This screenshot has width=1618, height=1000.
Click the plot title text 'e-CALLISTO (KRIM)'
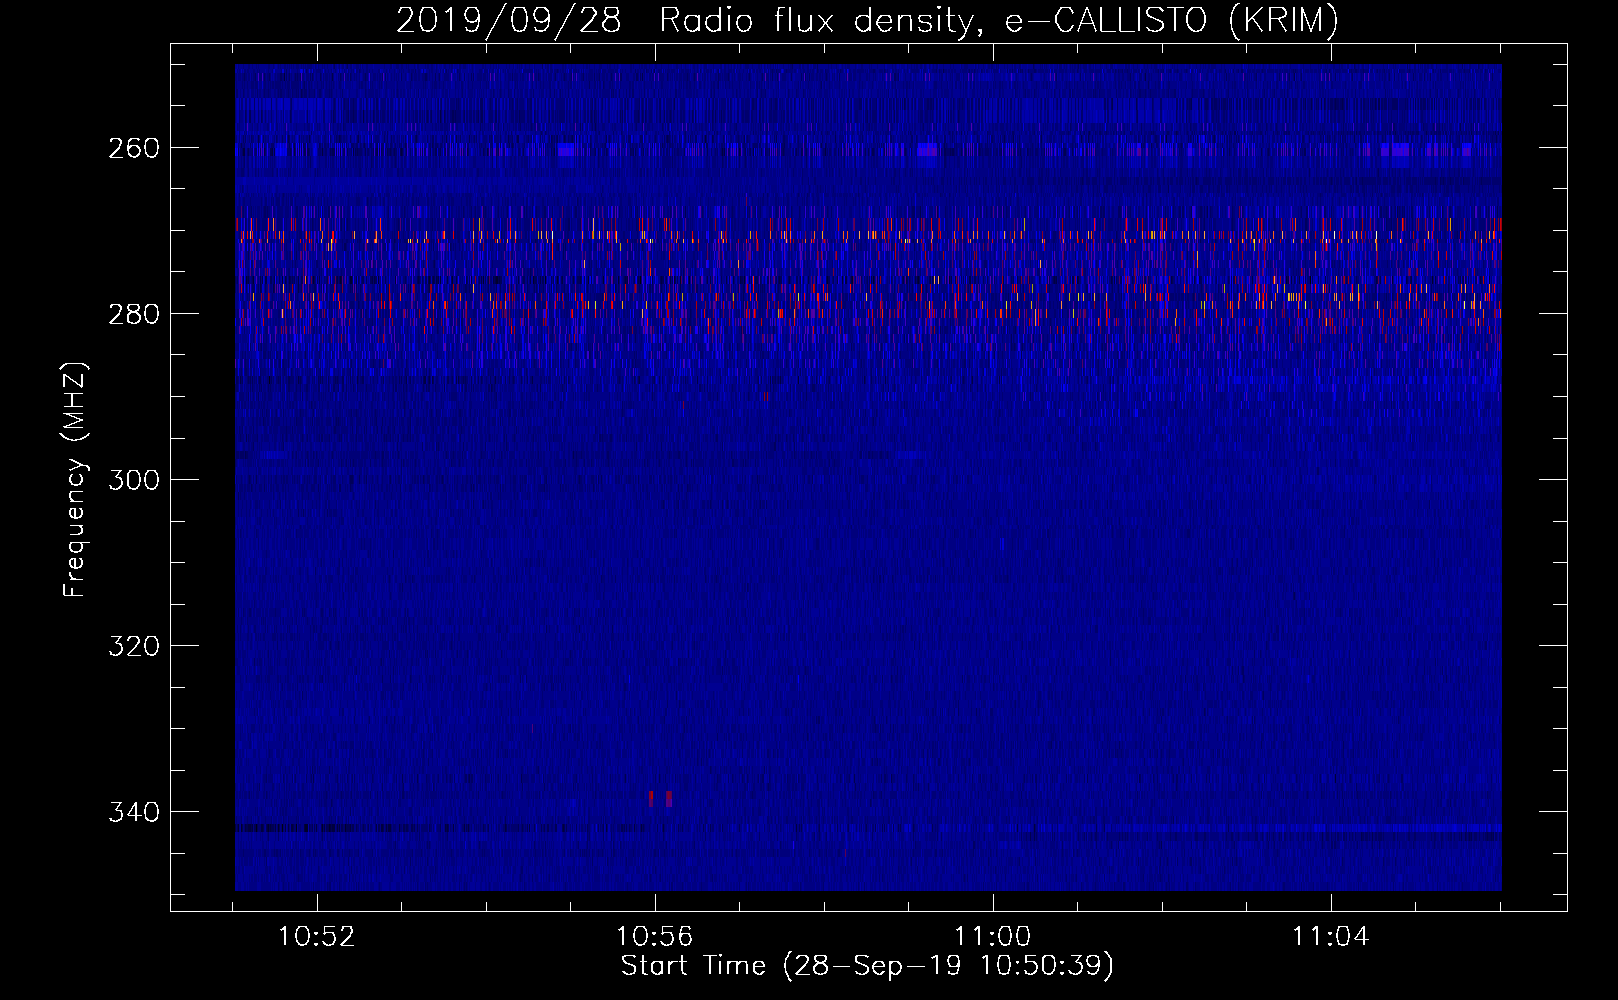[1172, 20]
